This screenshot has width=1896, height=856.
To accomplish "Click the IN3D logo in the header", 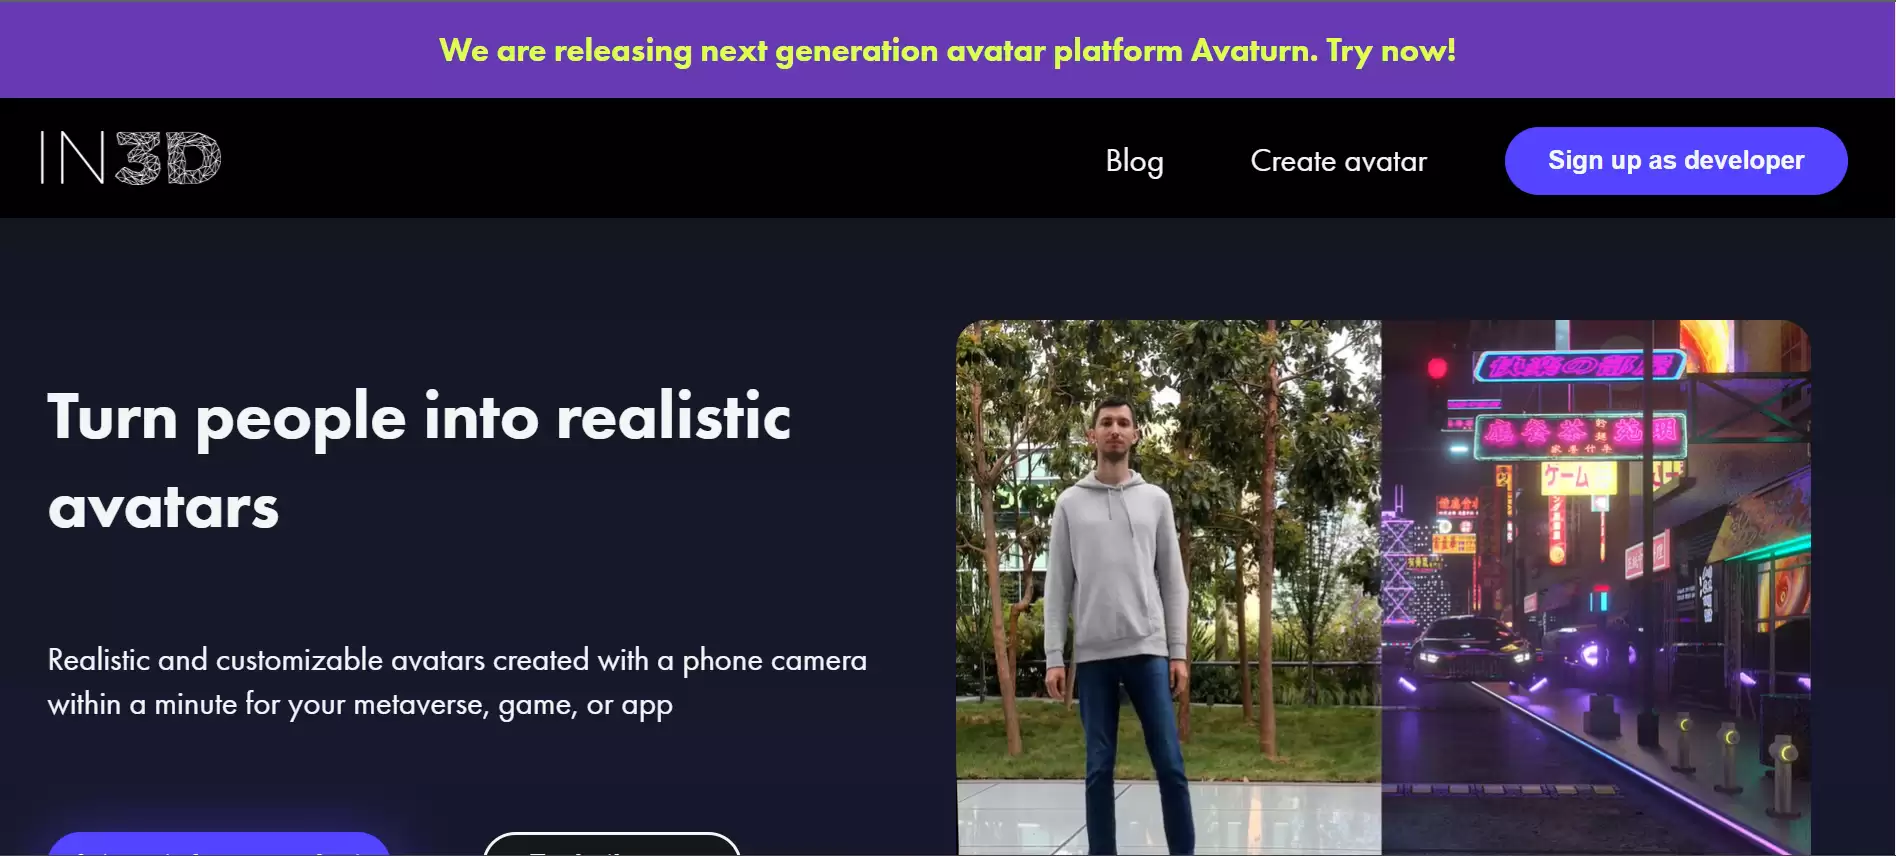I will click(131, 158).
